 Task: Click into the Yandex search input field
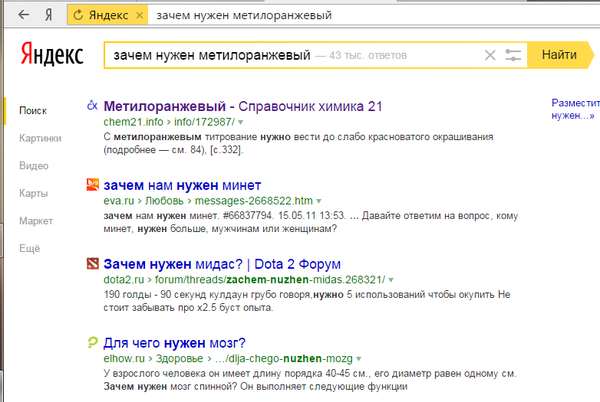click(293, 55)
